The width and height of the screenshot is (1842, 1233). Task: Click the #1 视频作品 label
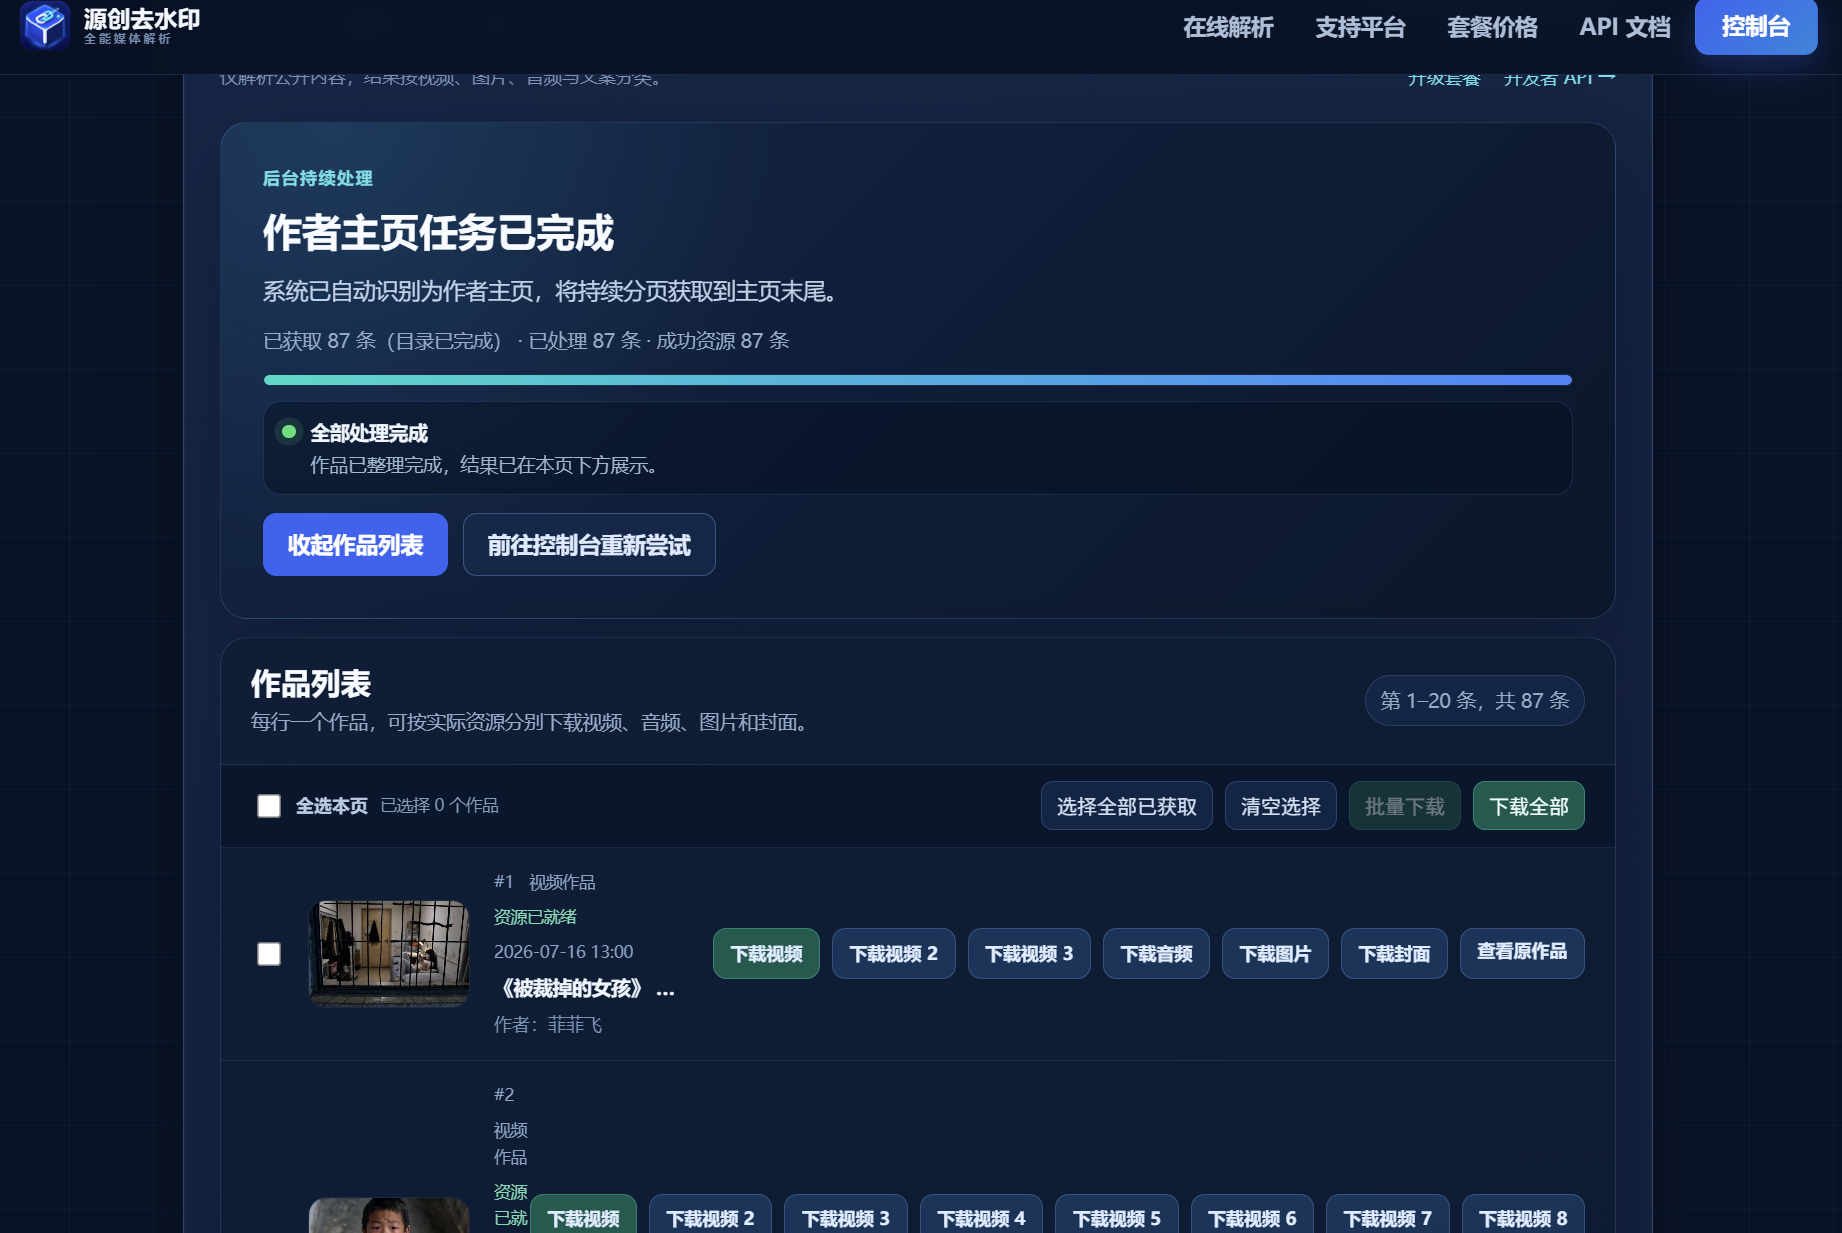(545, 882)
